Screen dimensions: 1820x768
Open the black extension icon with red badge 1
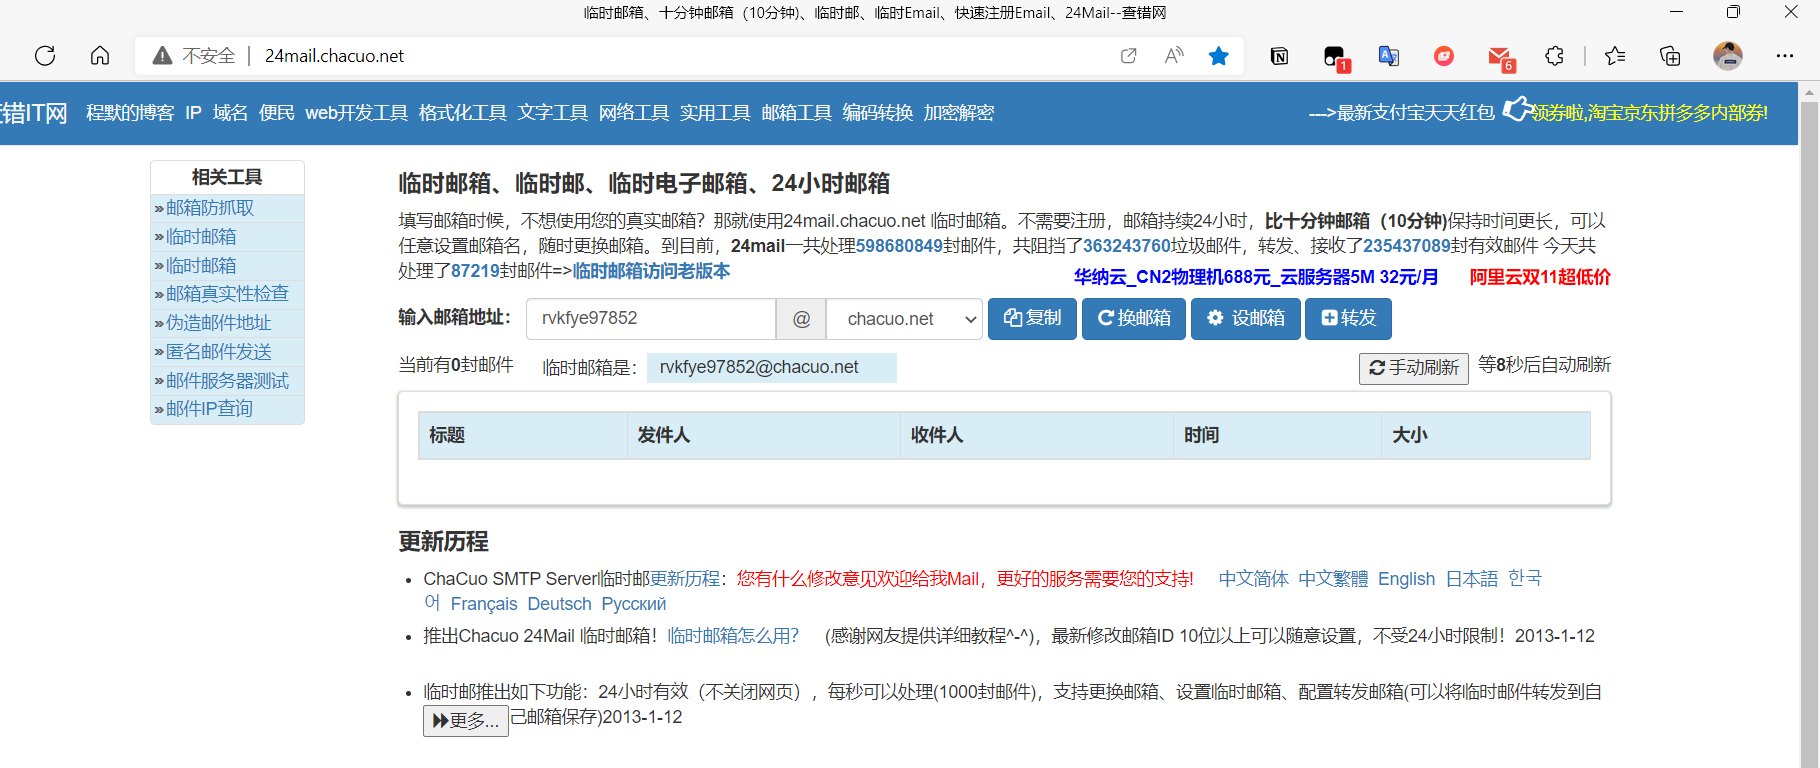(1335, 58)
